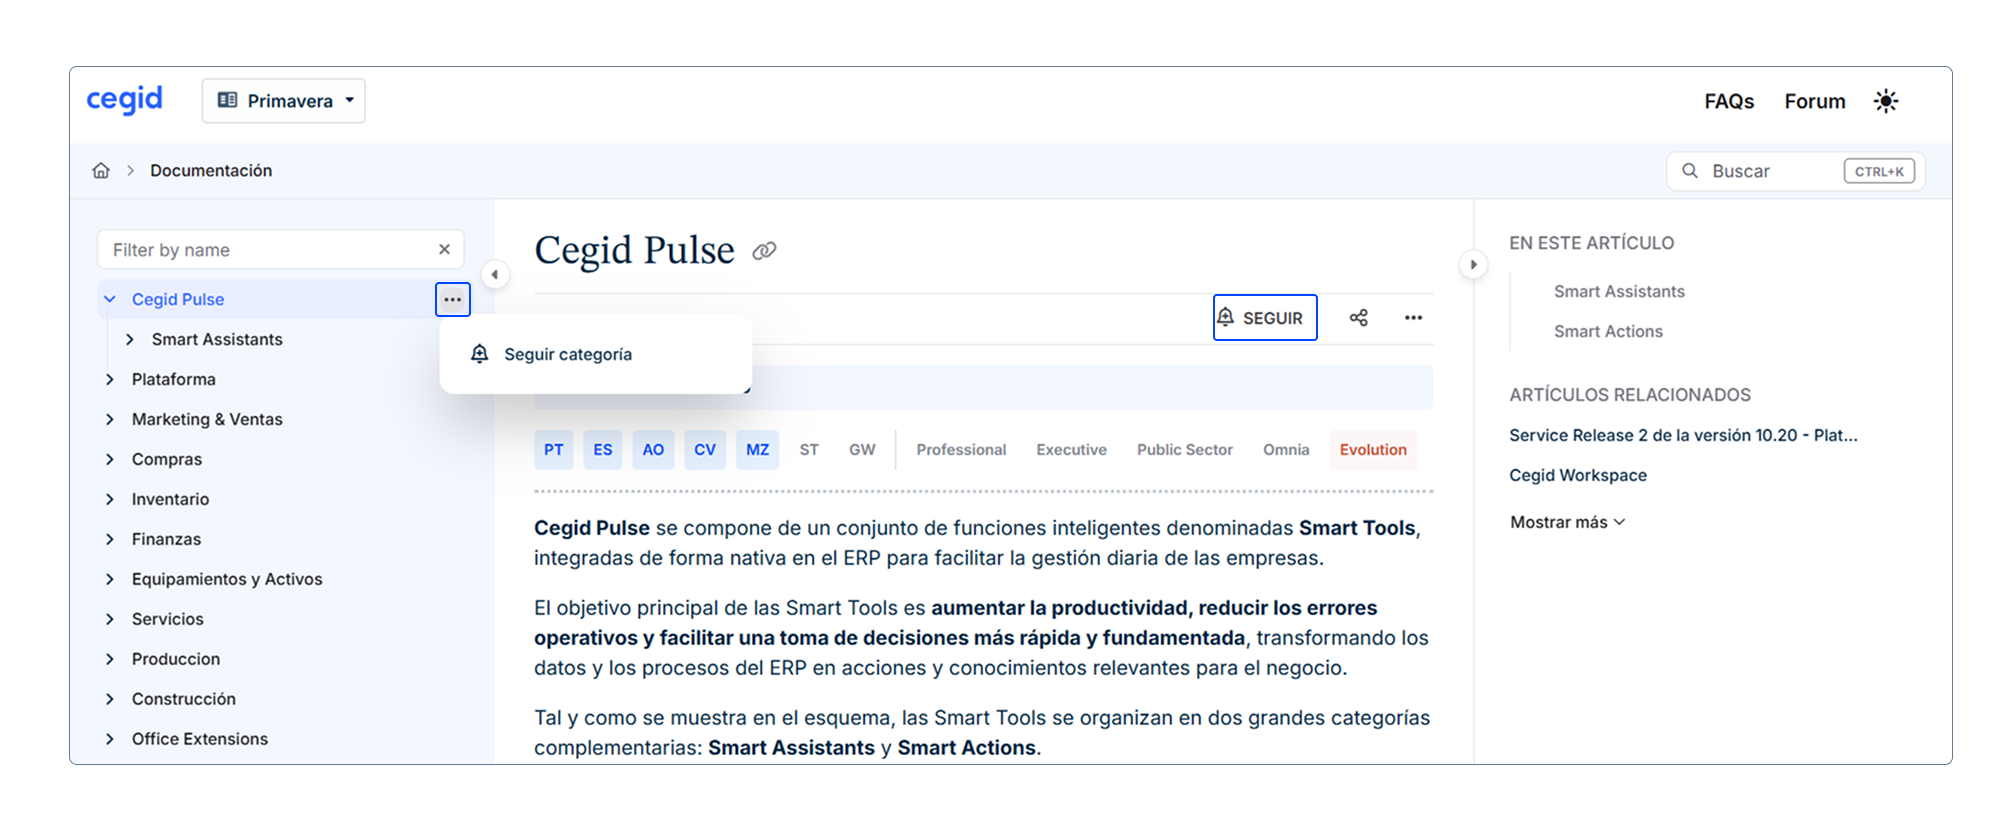Select the AO country tag
The width and height of the screenshot is (2000, 818).
[x=653, y=450]
